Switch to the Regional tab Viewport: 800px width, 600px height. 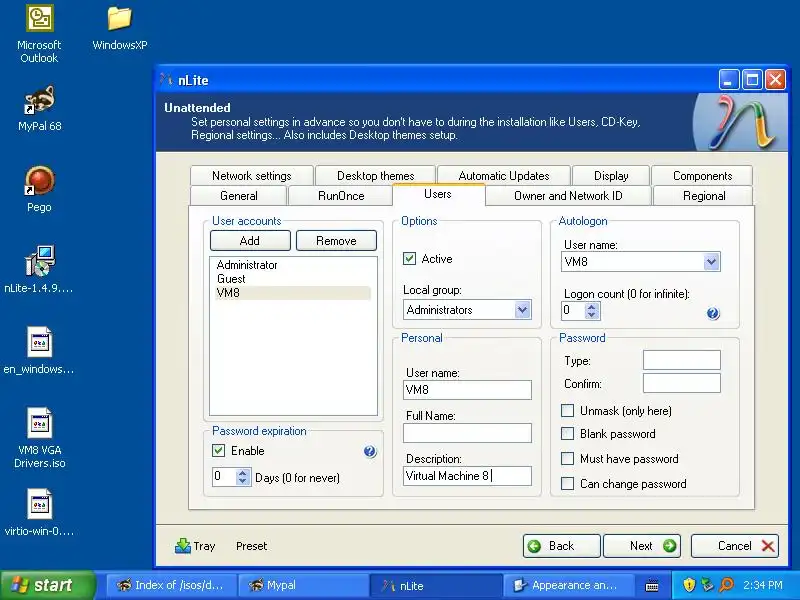pos(704,196)
